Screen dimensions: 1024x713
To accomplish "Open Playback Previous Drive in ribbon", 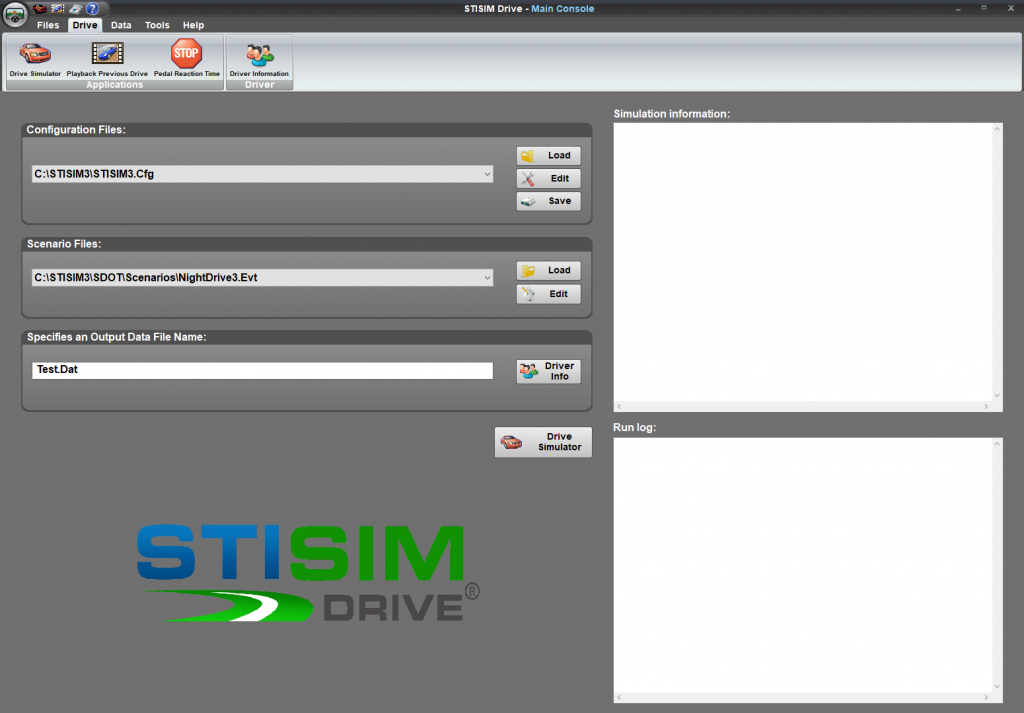I will click(x=107, y=59).
